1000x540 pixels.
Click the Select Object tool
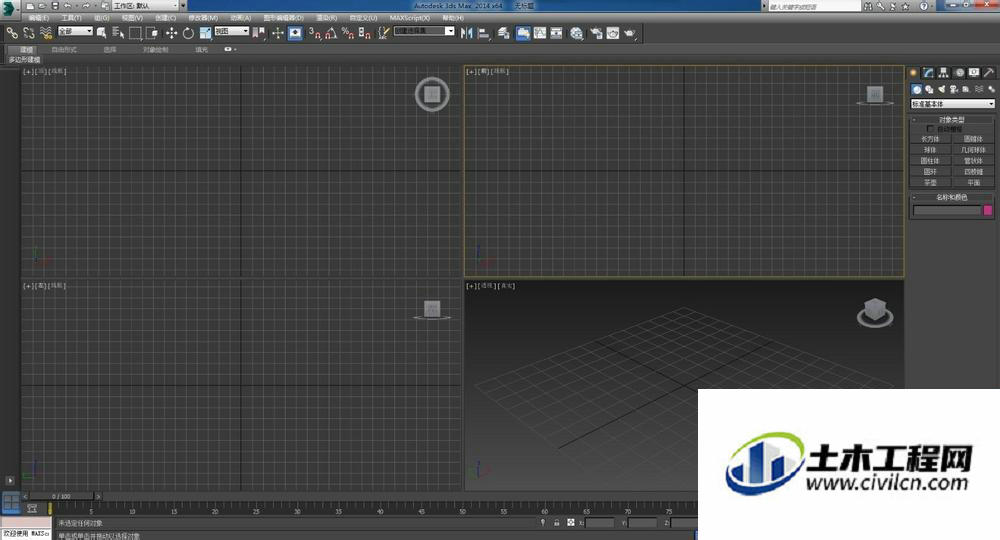[x=101, y=33]
